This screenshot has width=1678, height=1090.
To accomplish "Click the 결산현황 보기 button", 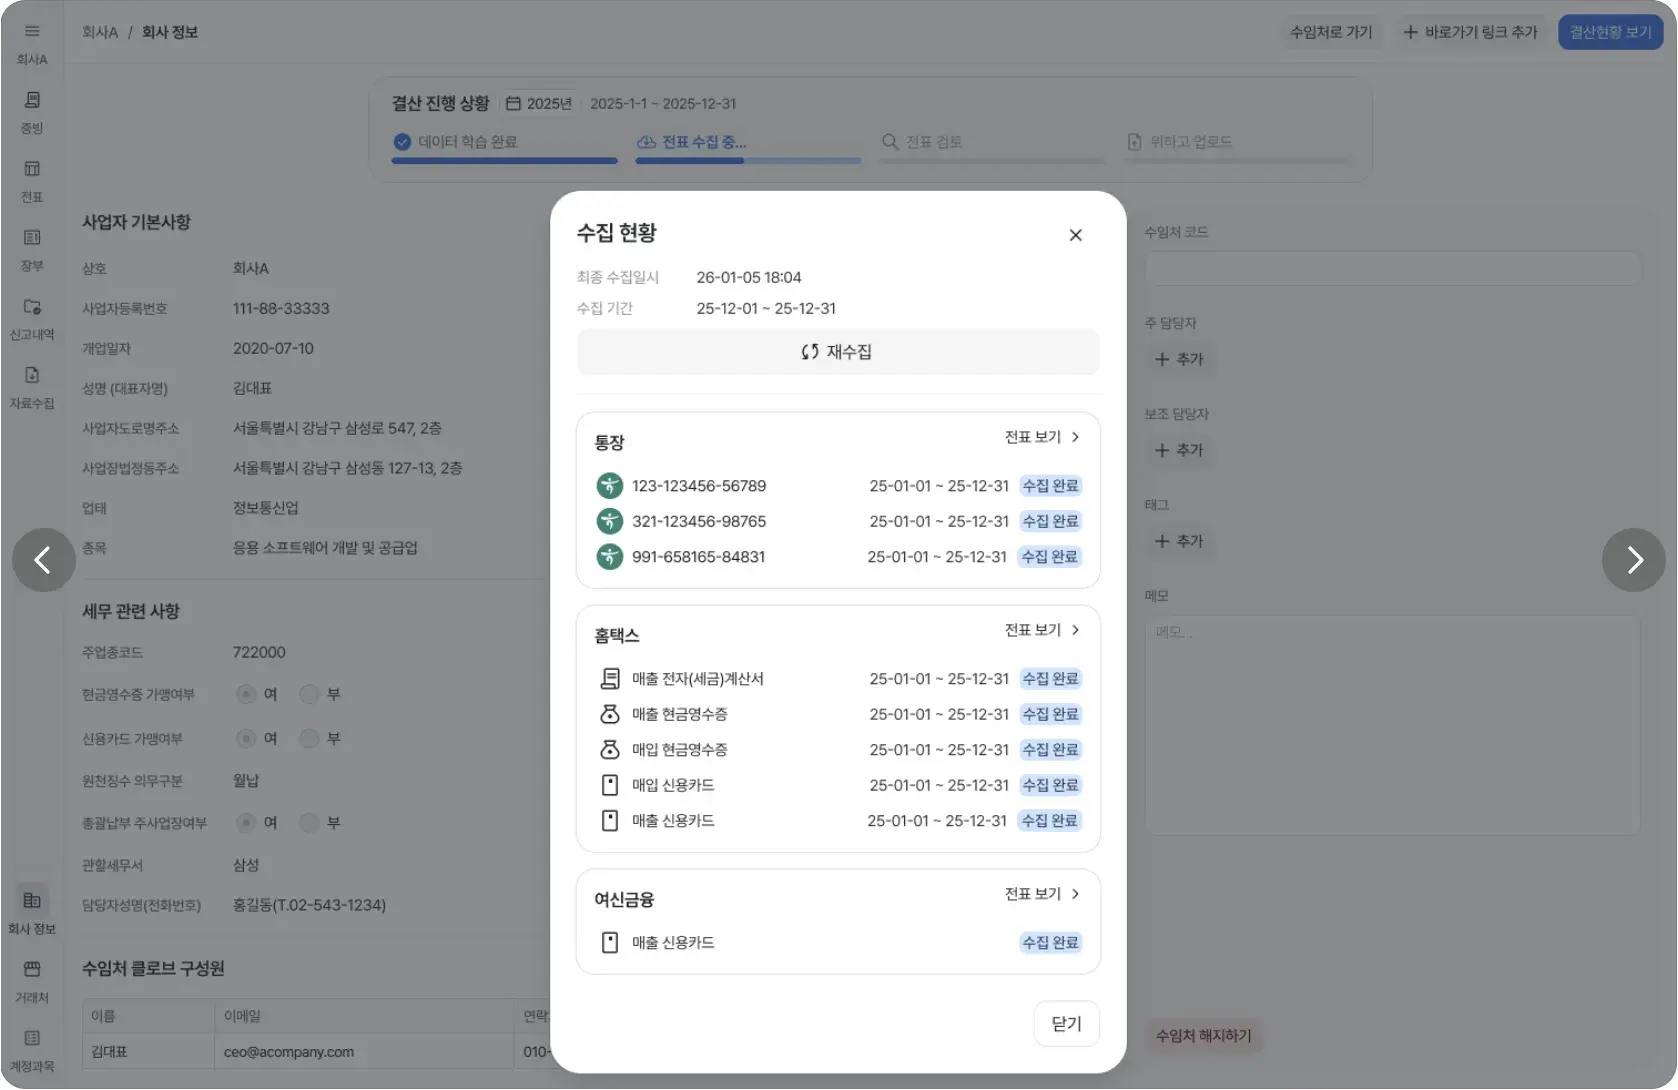I will 1610,32.
